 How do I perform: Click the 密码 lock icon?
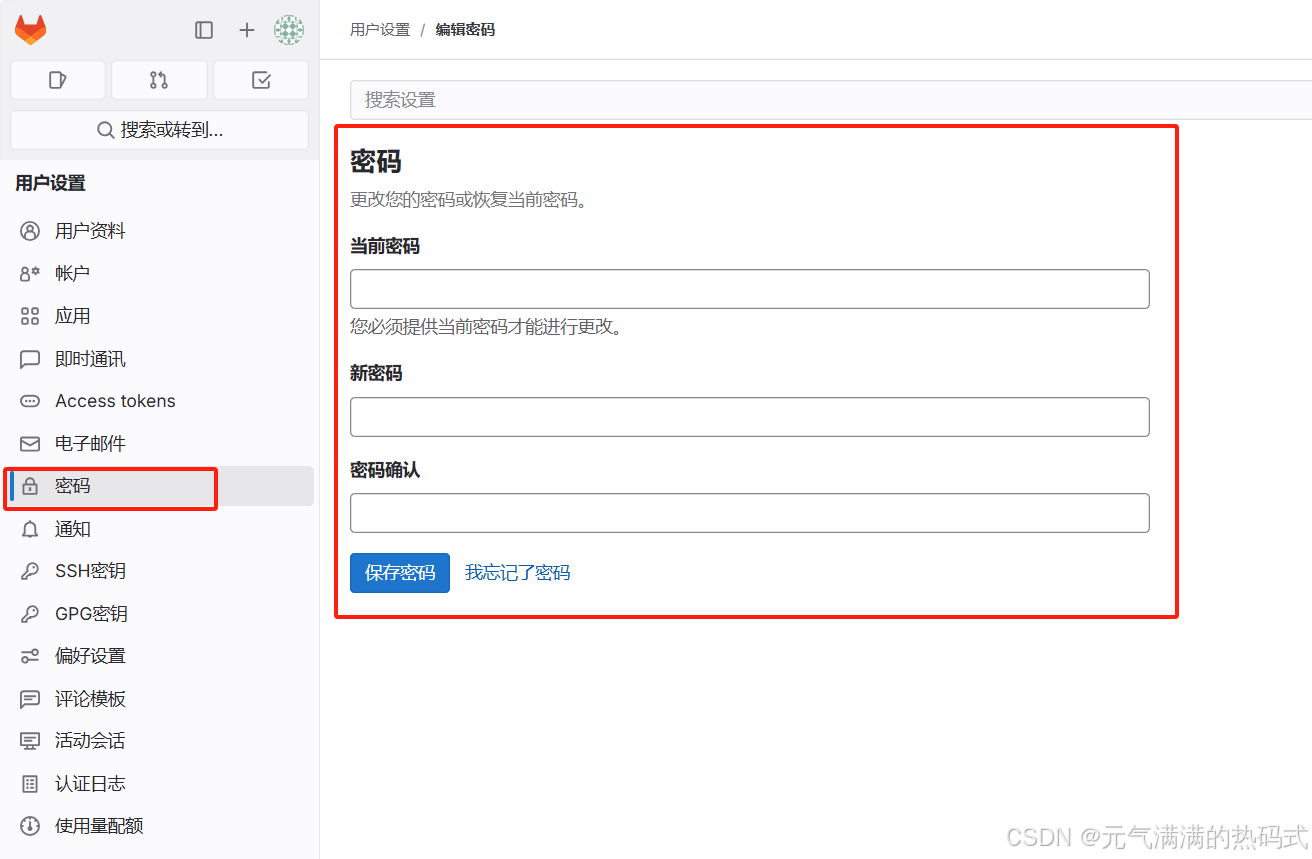[x=30, y=486]
